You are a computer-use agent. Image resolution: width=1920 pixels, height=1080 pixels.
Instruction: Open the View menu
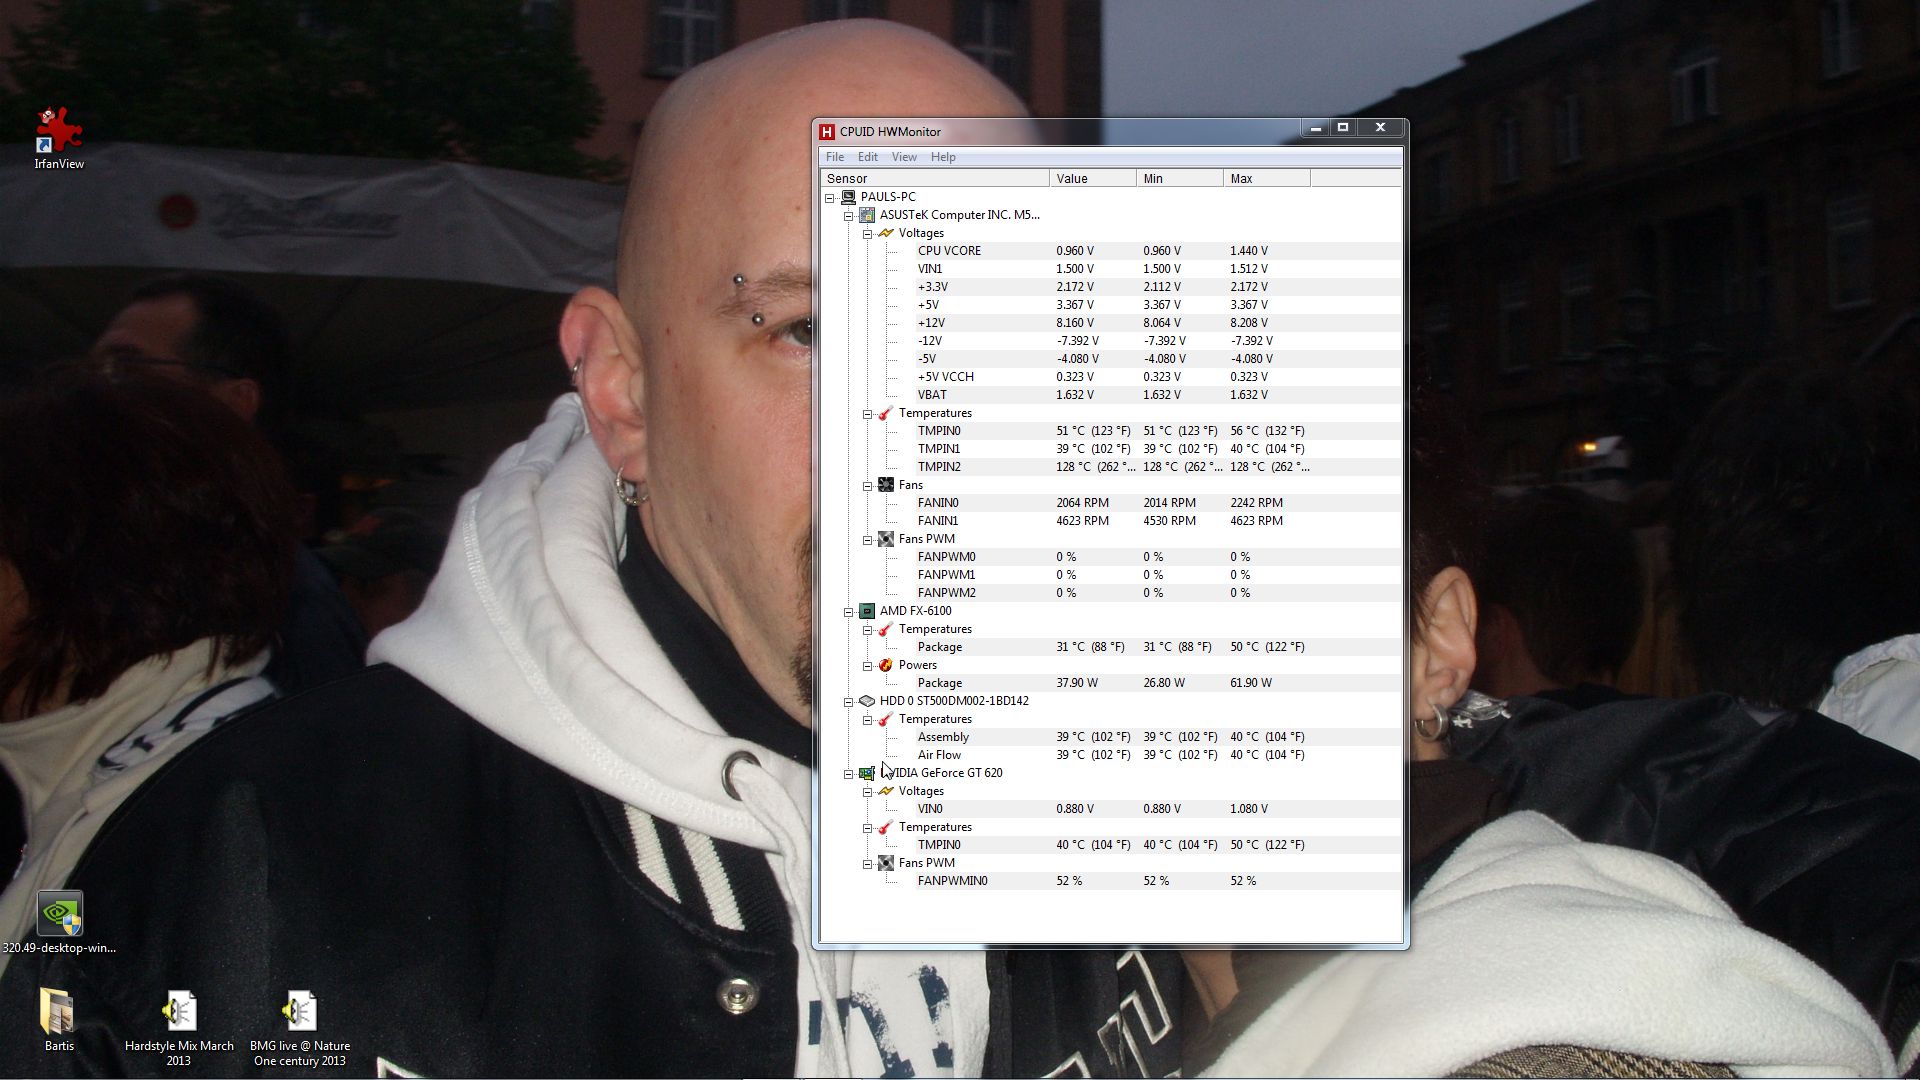(x=903, y=157)
